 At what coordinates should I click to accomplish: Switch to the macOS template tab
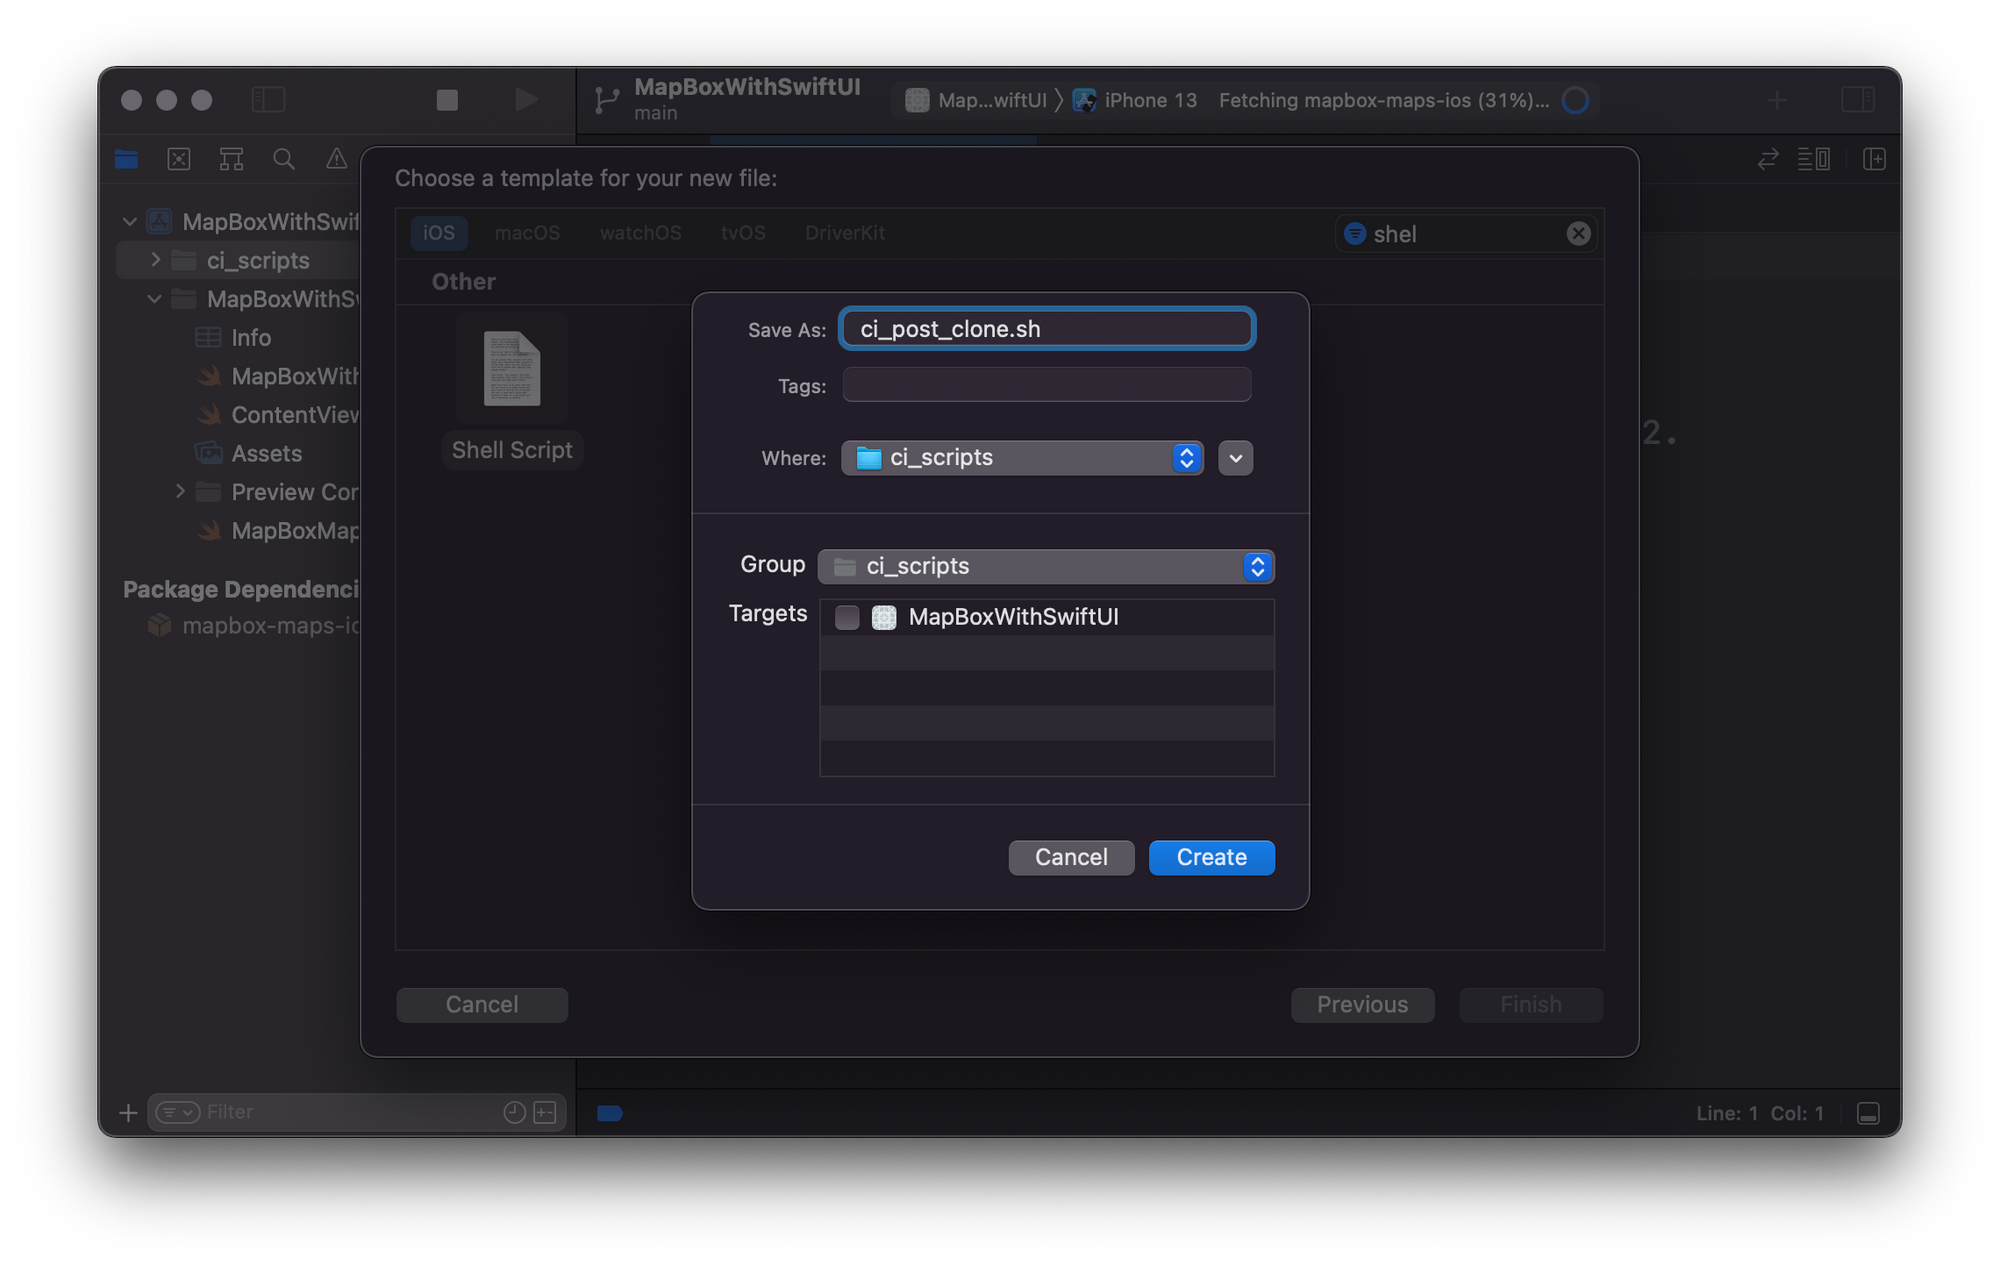[x=527, y=233]
